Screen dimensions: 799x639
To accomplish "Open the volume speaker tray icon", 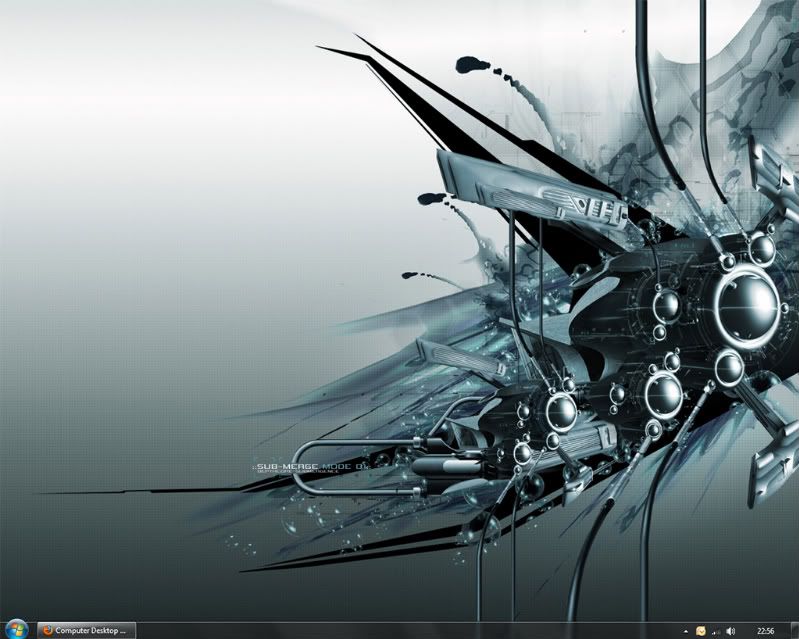I will [730, 631].
